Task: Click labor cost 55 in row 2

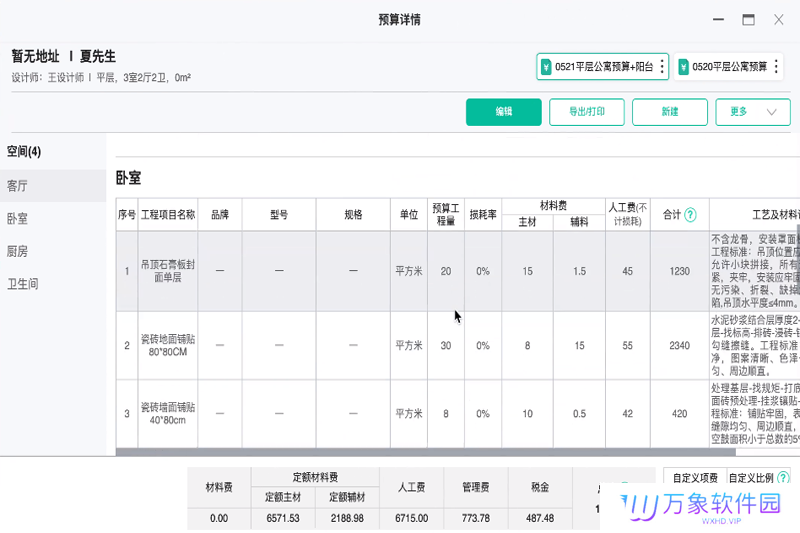Action: [628, 346]
